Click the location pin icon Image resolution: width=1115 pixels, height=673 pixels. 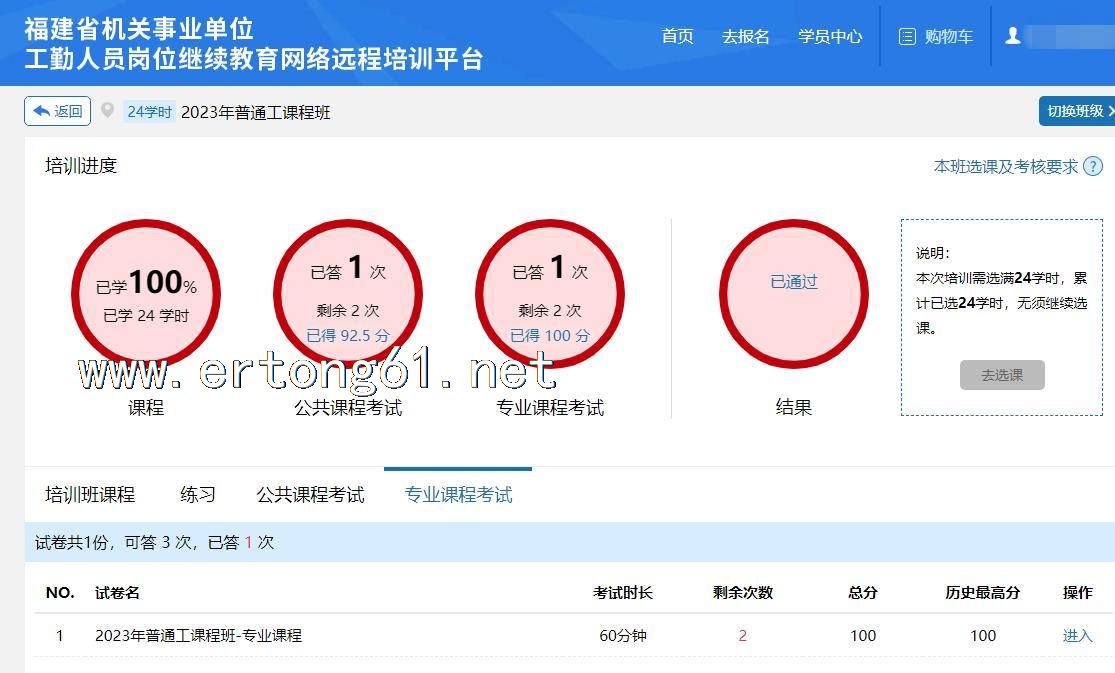[108, 111]
